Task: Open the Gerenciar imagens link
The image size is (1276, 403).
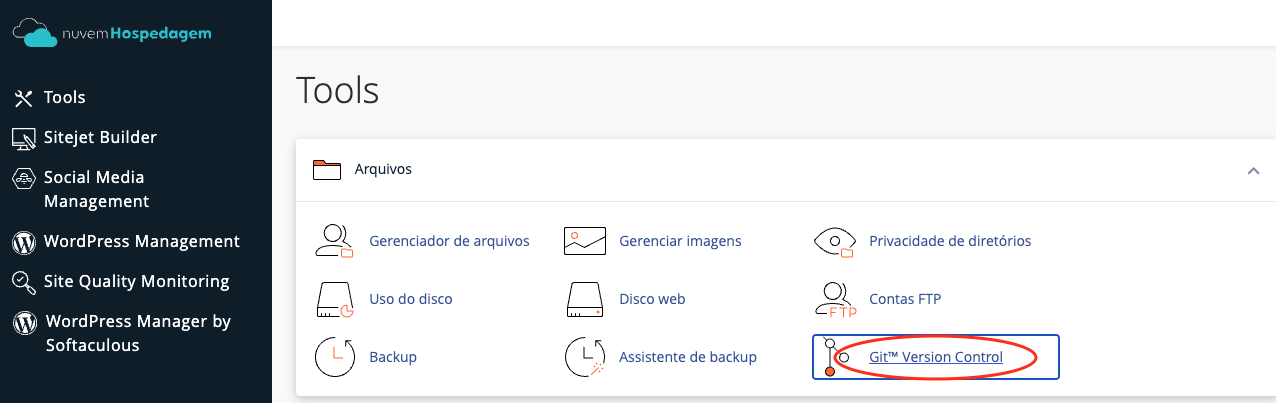Action: click(680, 241)
